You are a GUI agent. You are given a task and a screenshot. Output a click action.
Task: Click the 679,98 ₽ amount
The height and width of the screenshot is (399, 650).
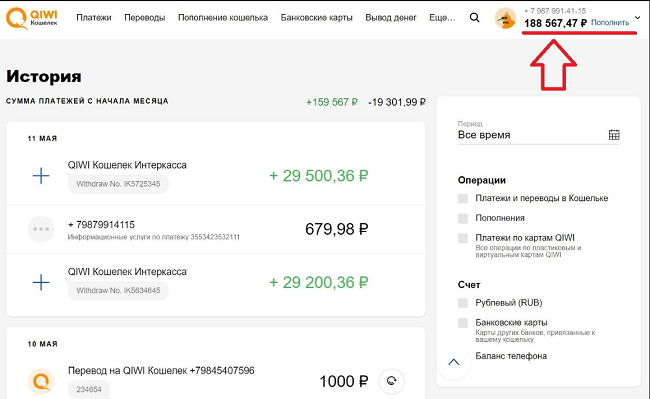pos(337,229)
